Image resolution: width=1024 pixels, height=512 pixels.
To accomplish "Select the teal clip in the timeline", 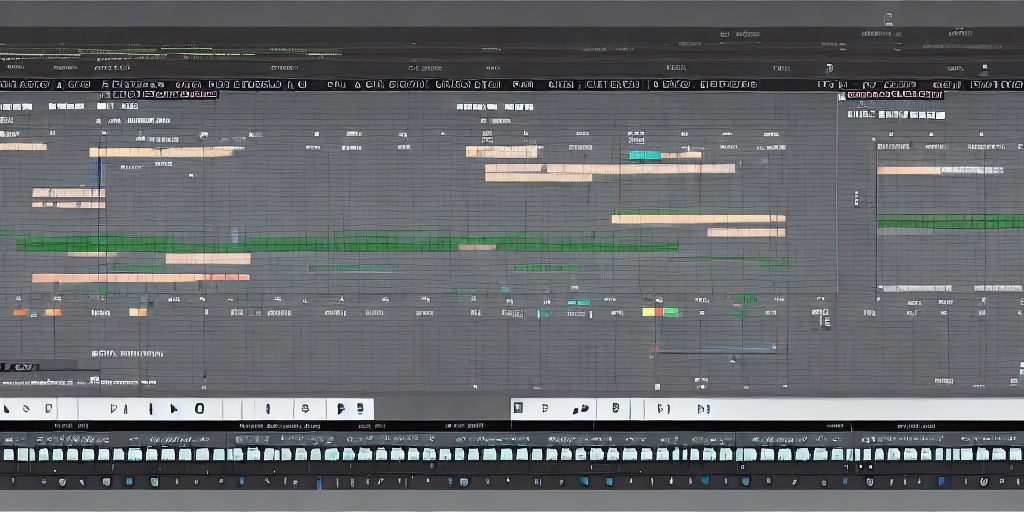I will pos(645,155).
